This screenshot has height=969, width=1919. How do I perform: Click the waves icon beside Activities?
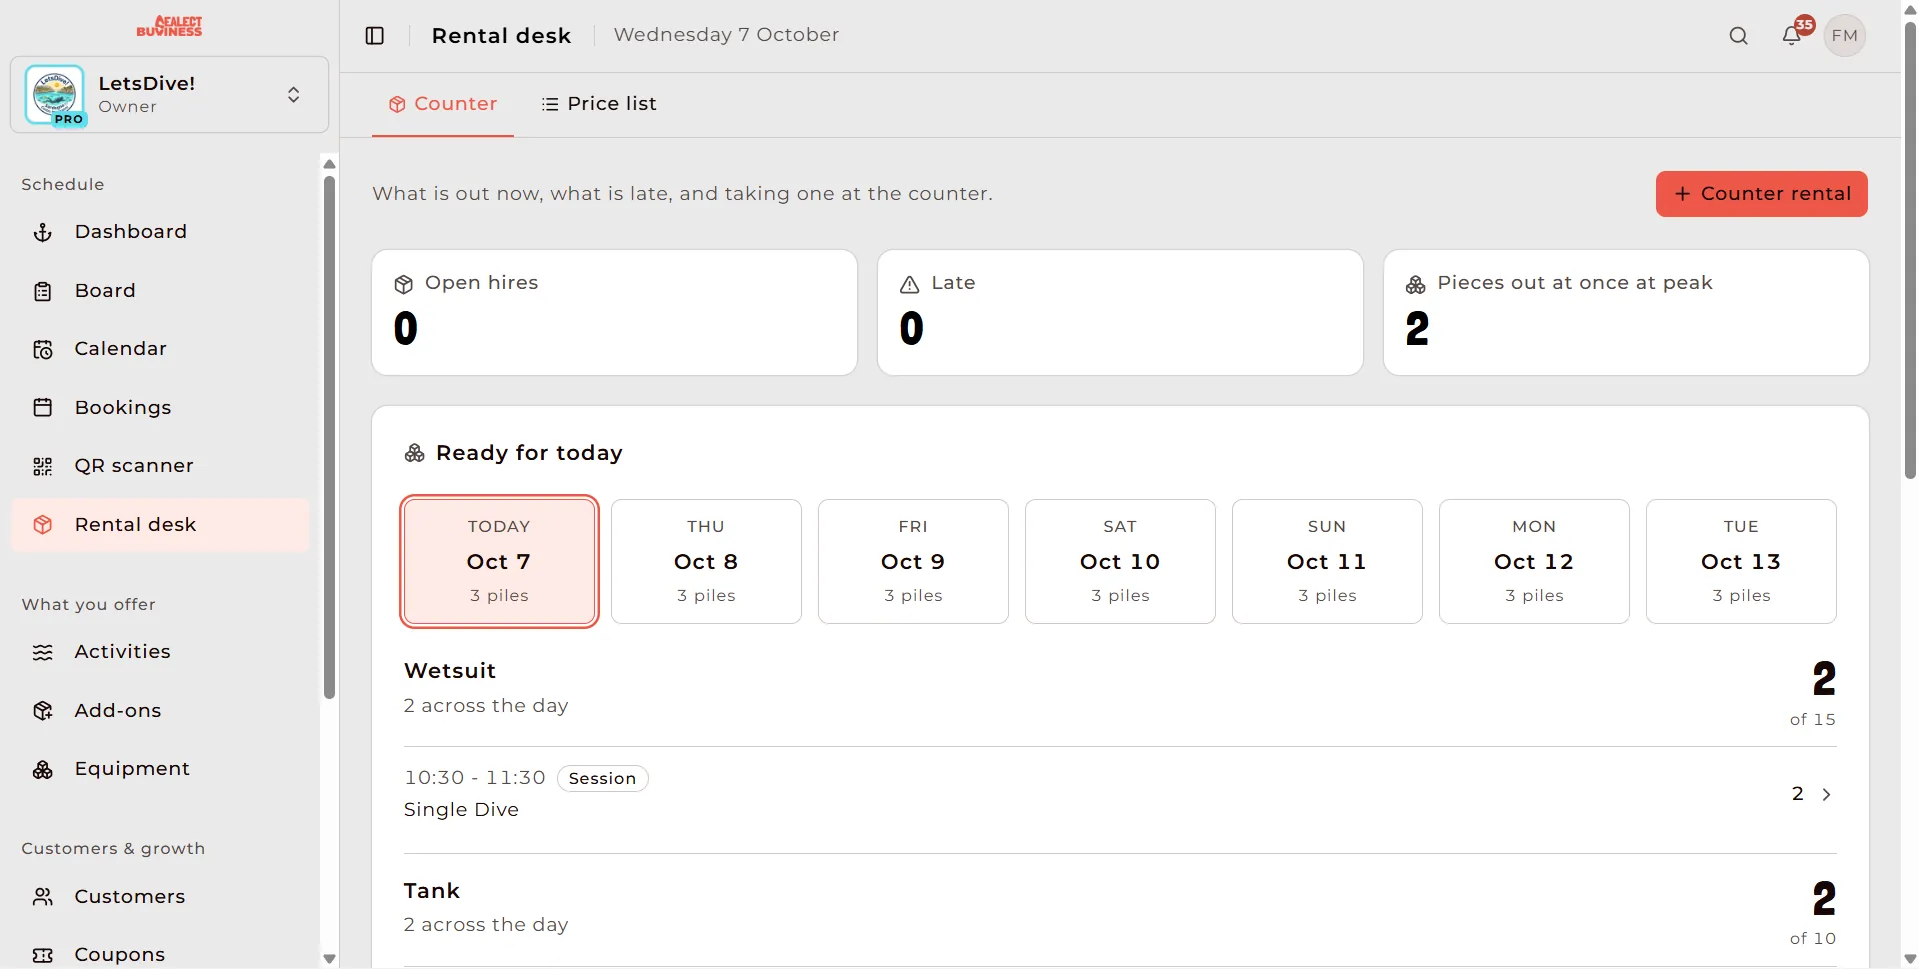tap(43, 652)
